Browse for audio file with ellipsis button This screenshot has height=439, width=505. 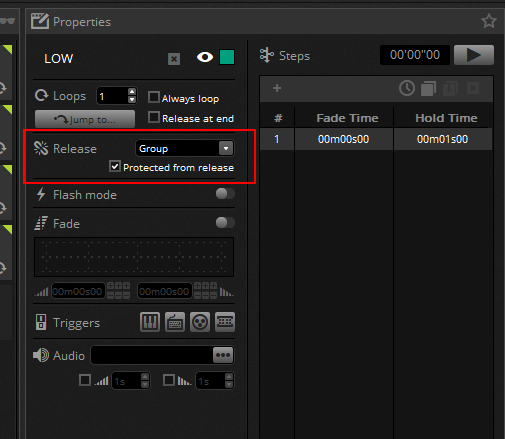(x=223, y=355)
